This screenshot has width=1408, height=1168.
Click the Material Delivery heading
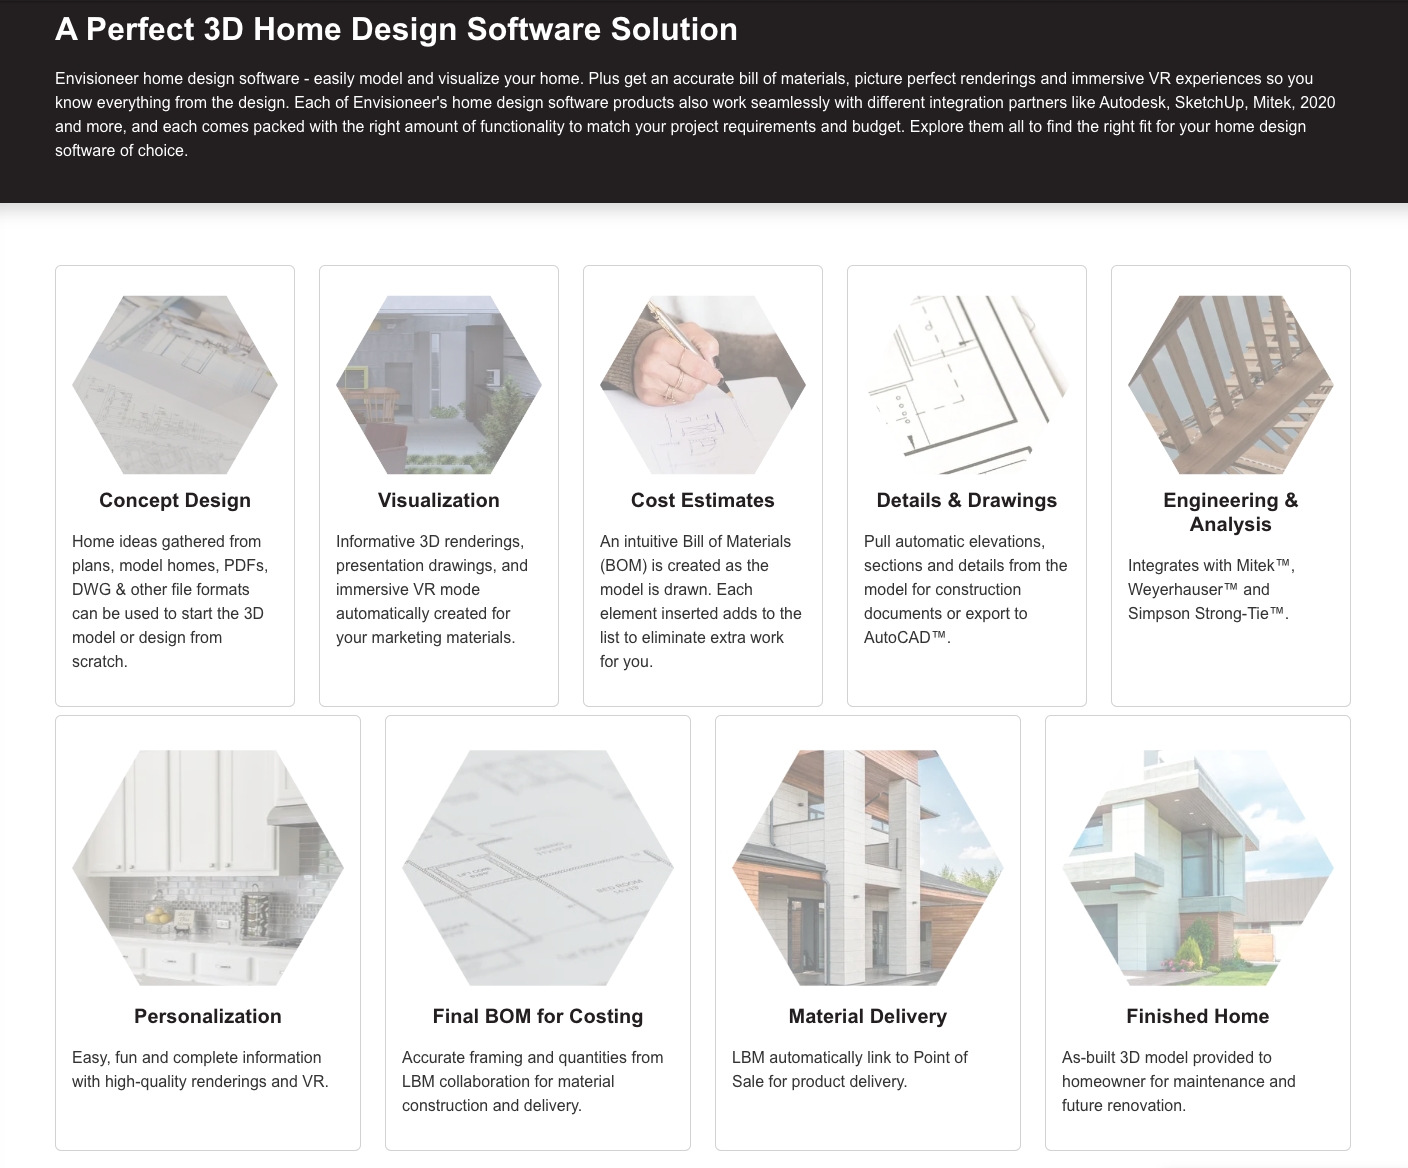[868, 1016]
